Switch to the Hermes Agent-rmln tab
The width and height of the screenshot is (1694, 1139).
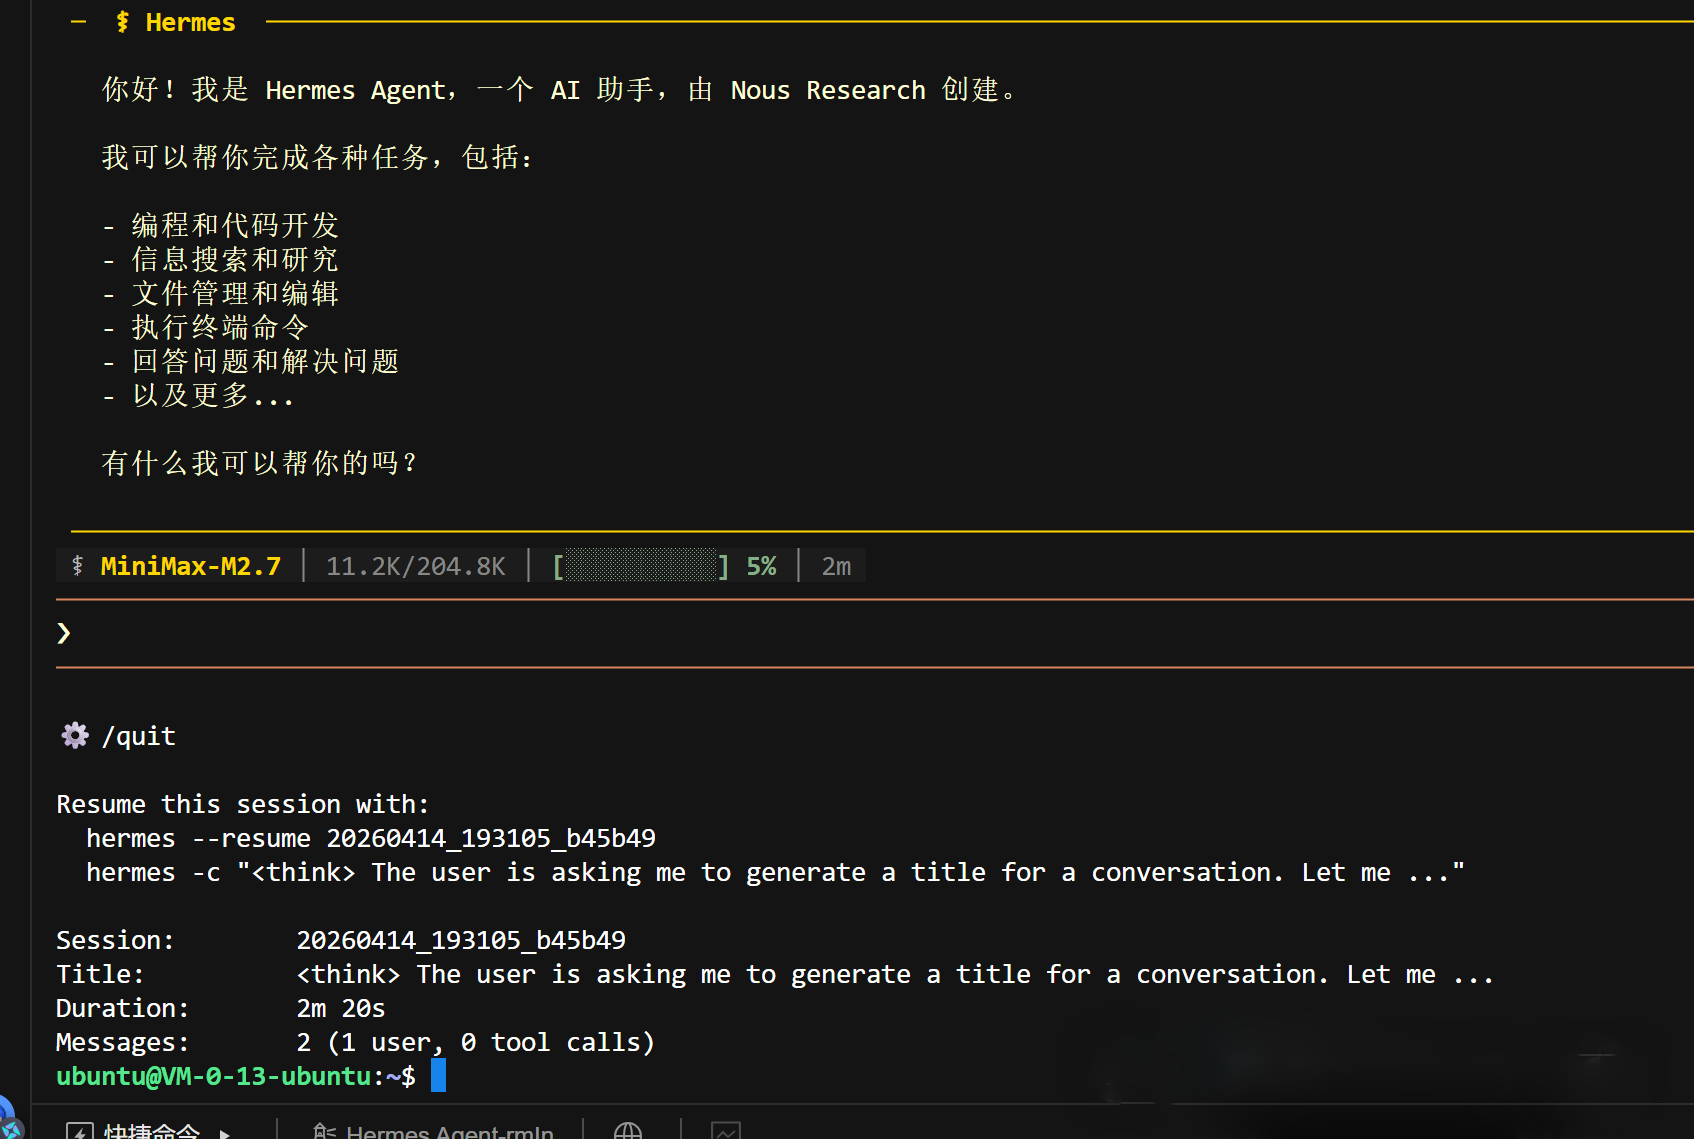449,1132
